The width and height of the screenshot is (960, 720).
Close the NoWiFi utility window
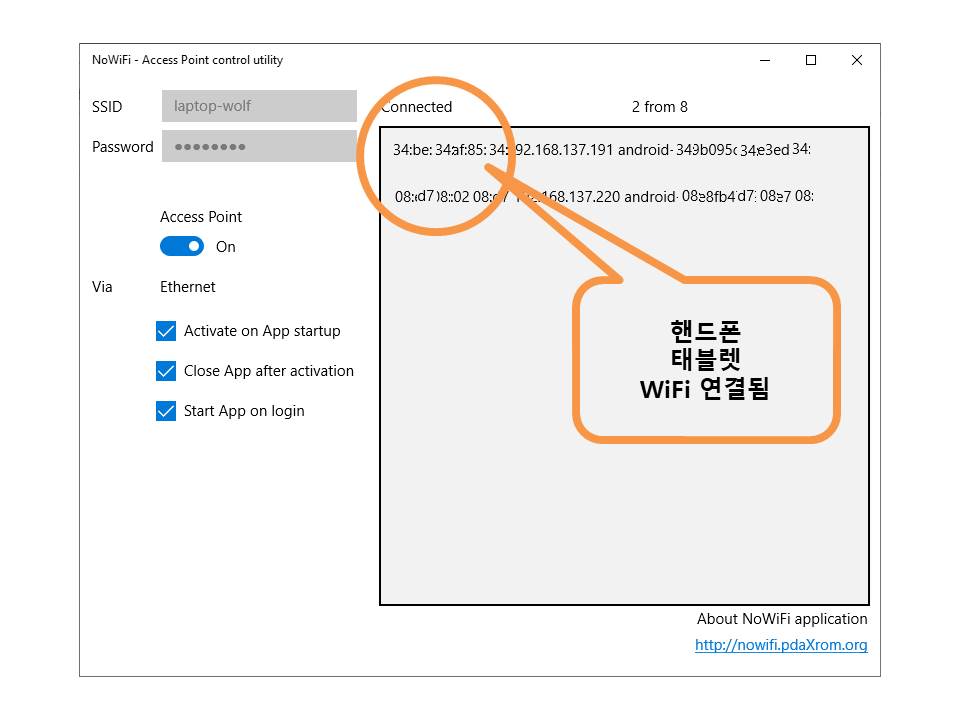click(857, 60)
